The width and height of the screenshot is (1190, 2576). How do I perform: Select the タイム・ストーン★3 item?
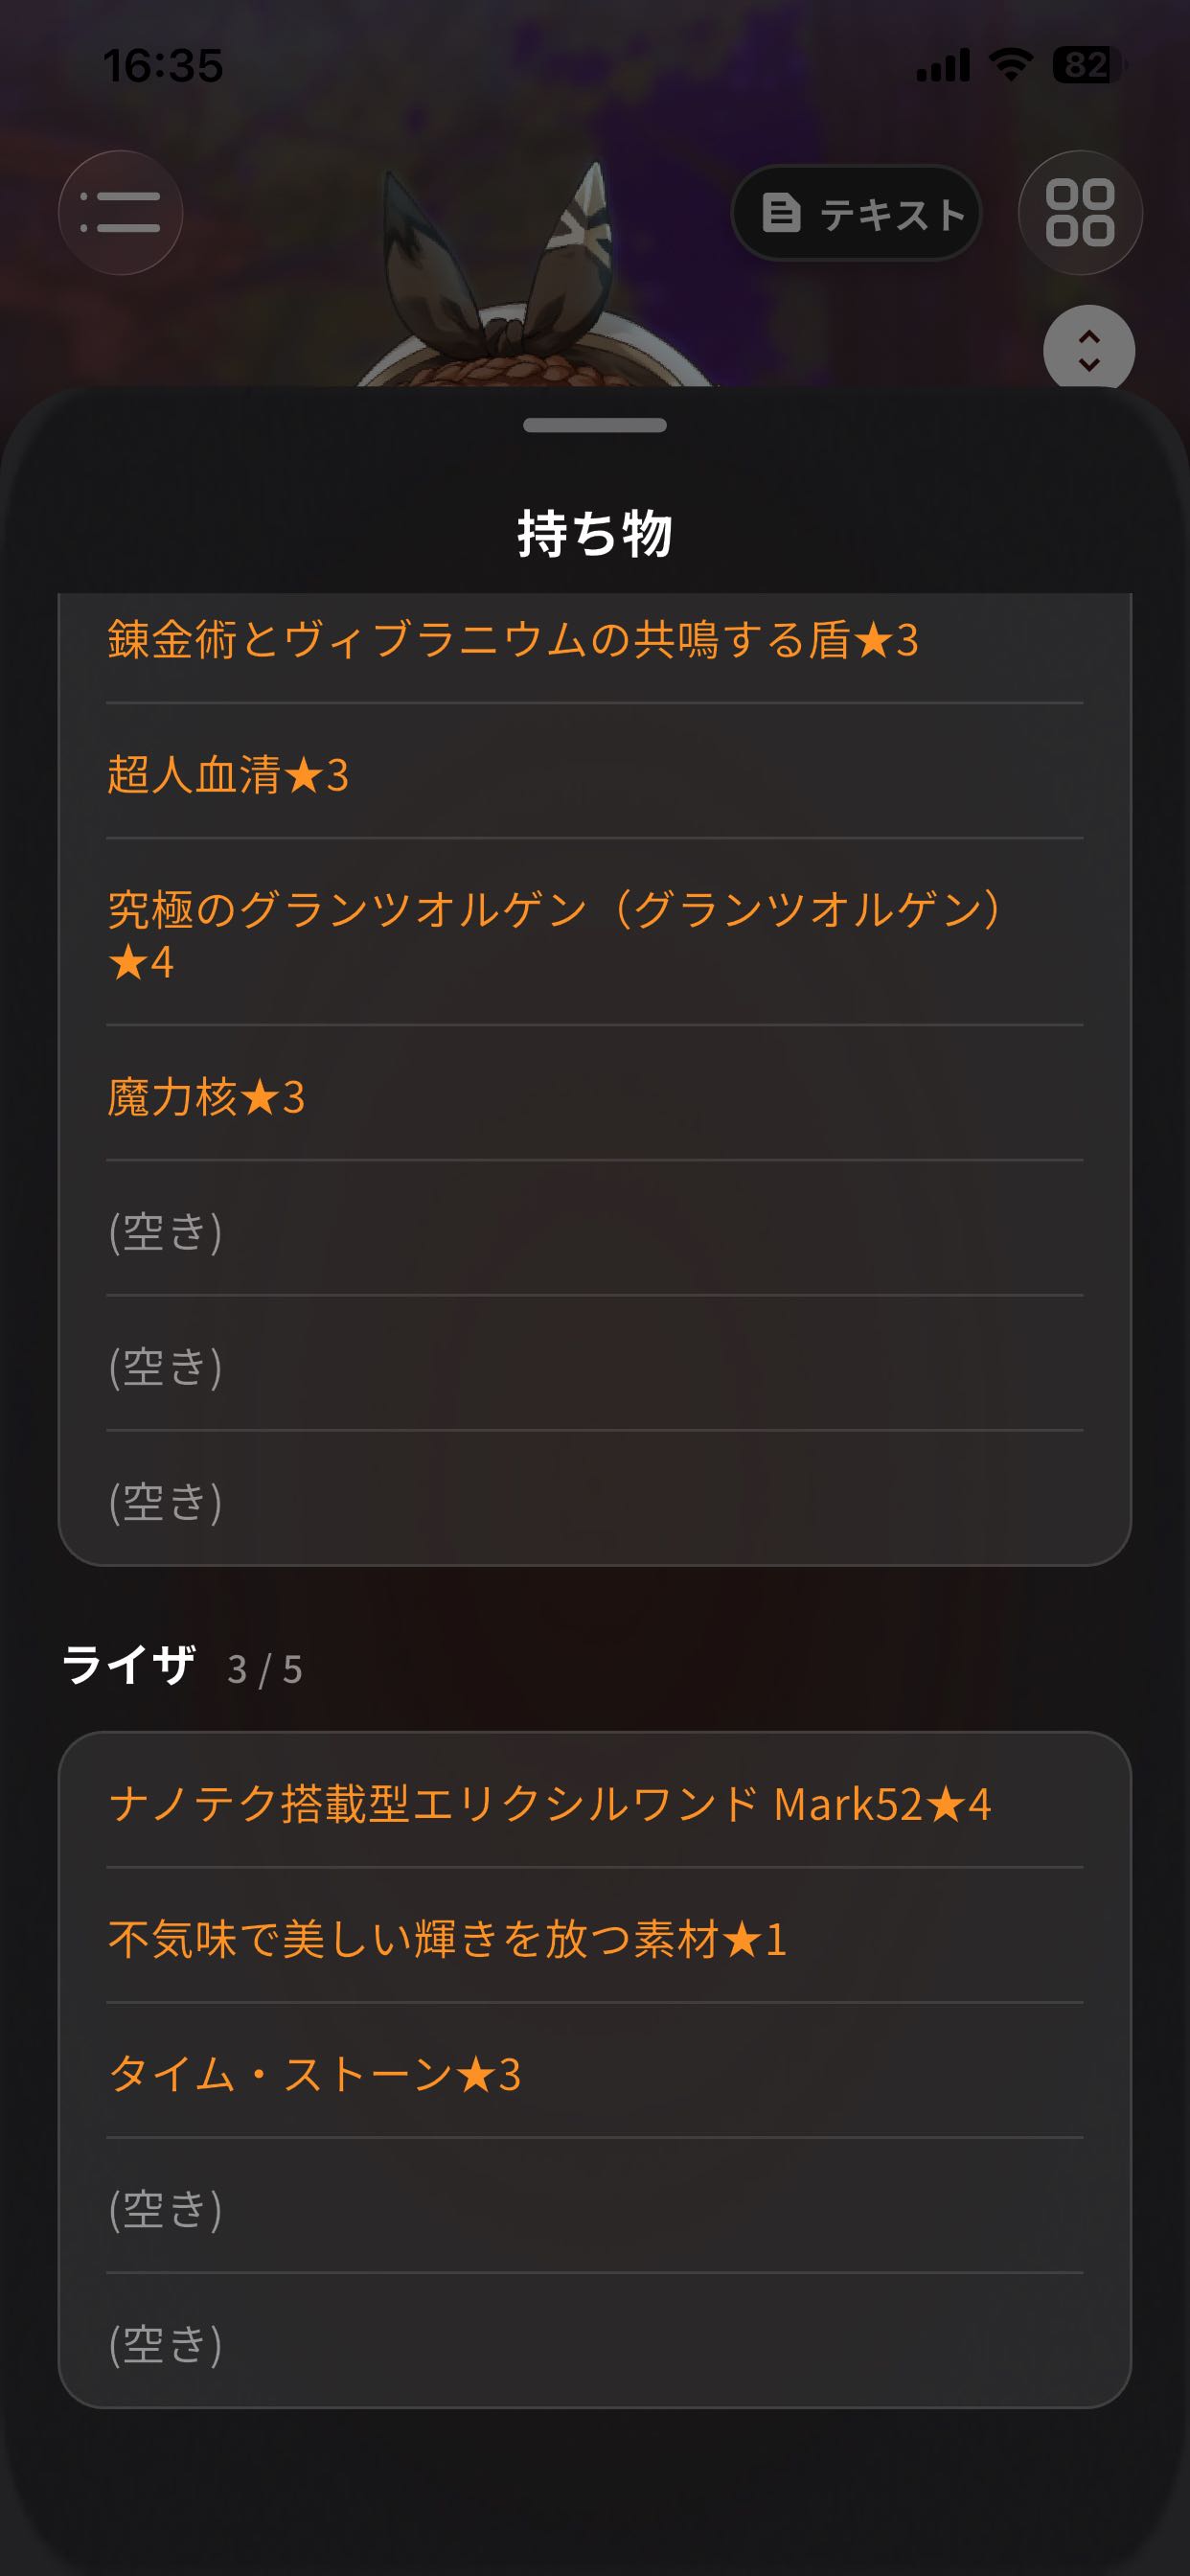pos(595,2072)
